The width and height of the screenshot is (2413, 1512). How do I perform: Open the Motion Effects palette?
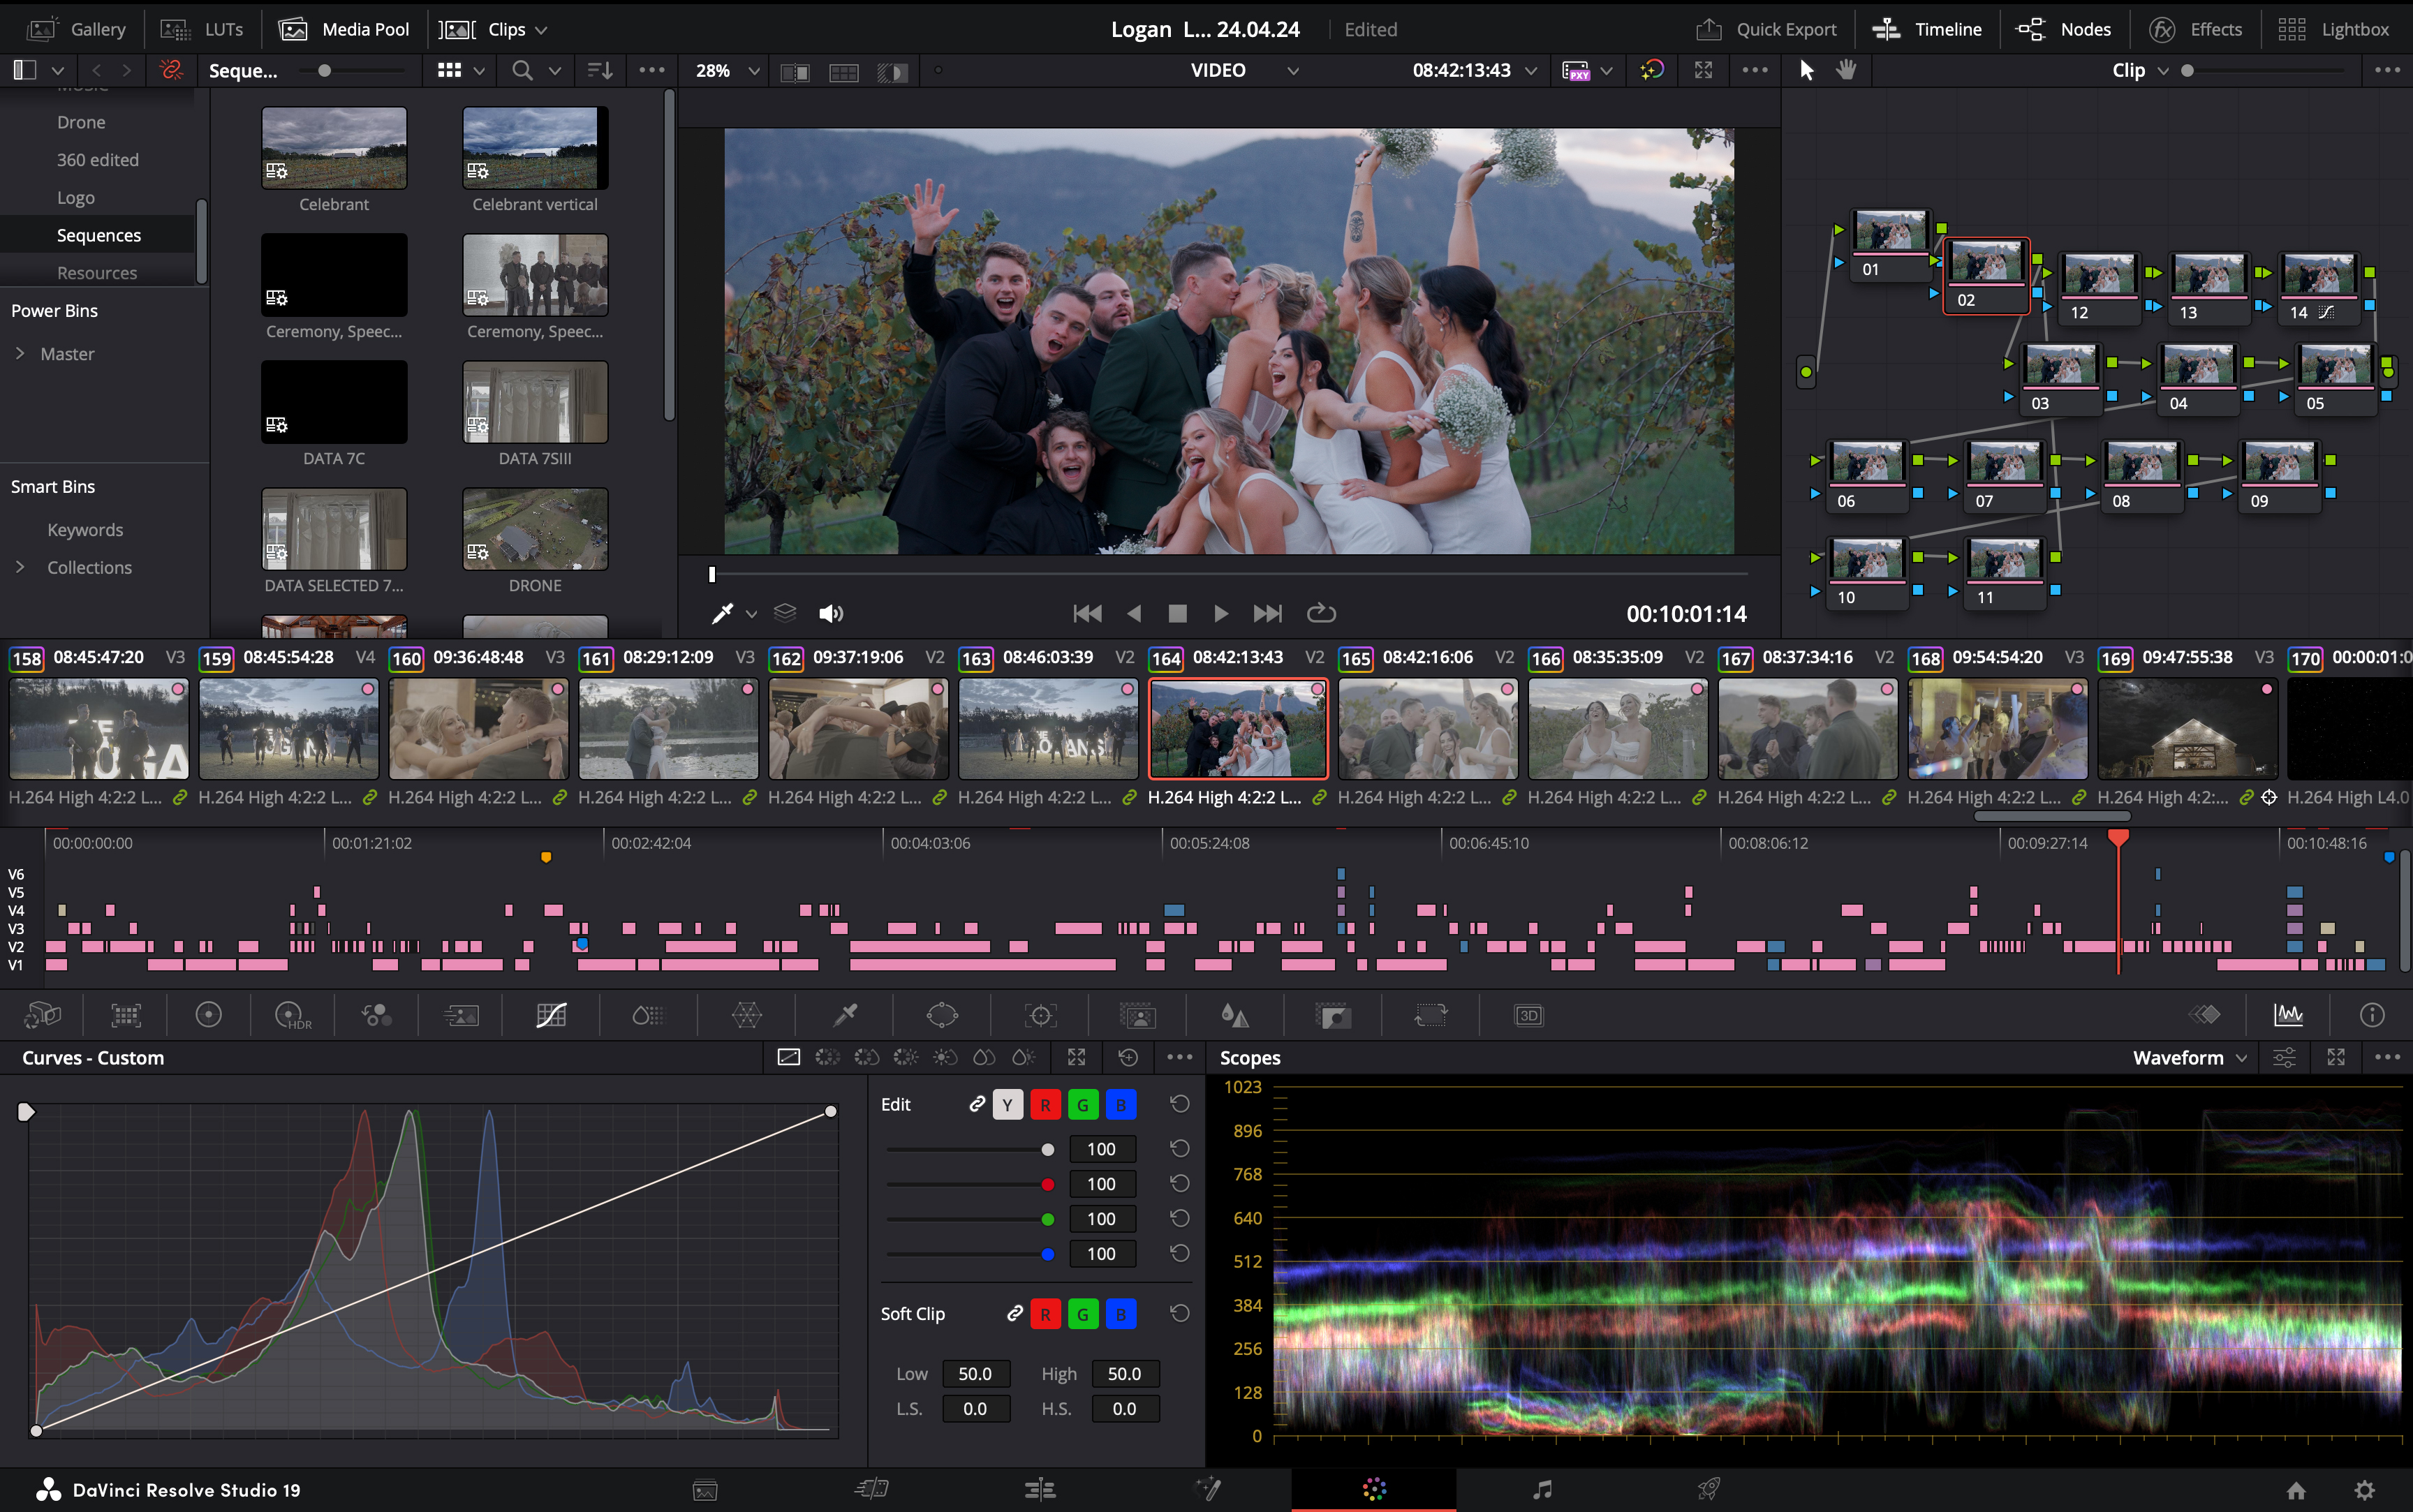(461, 1016)
